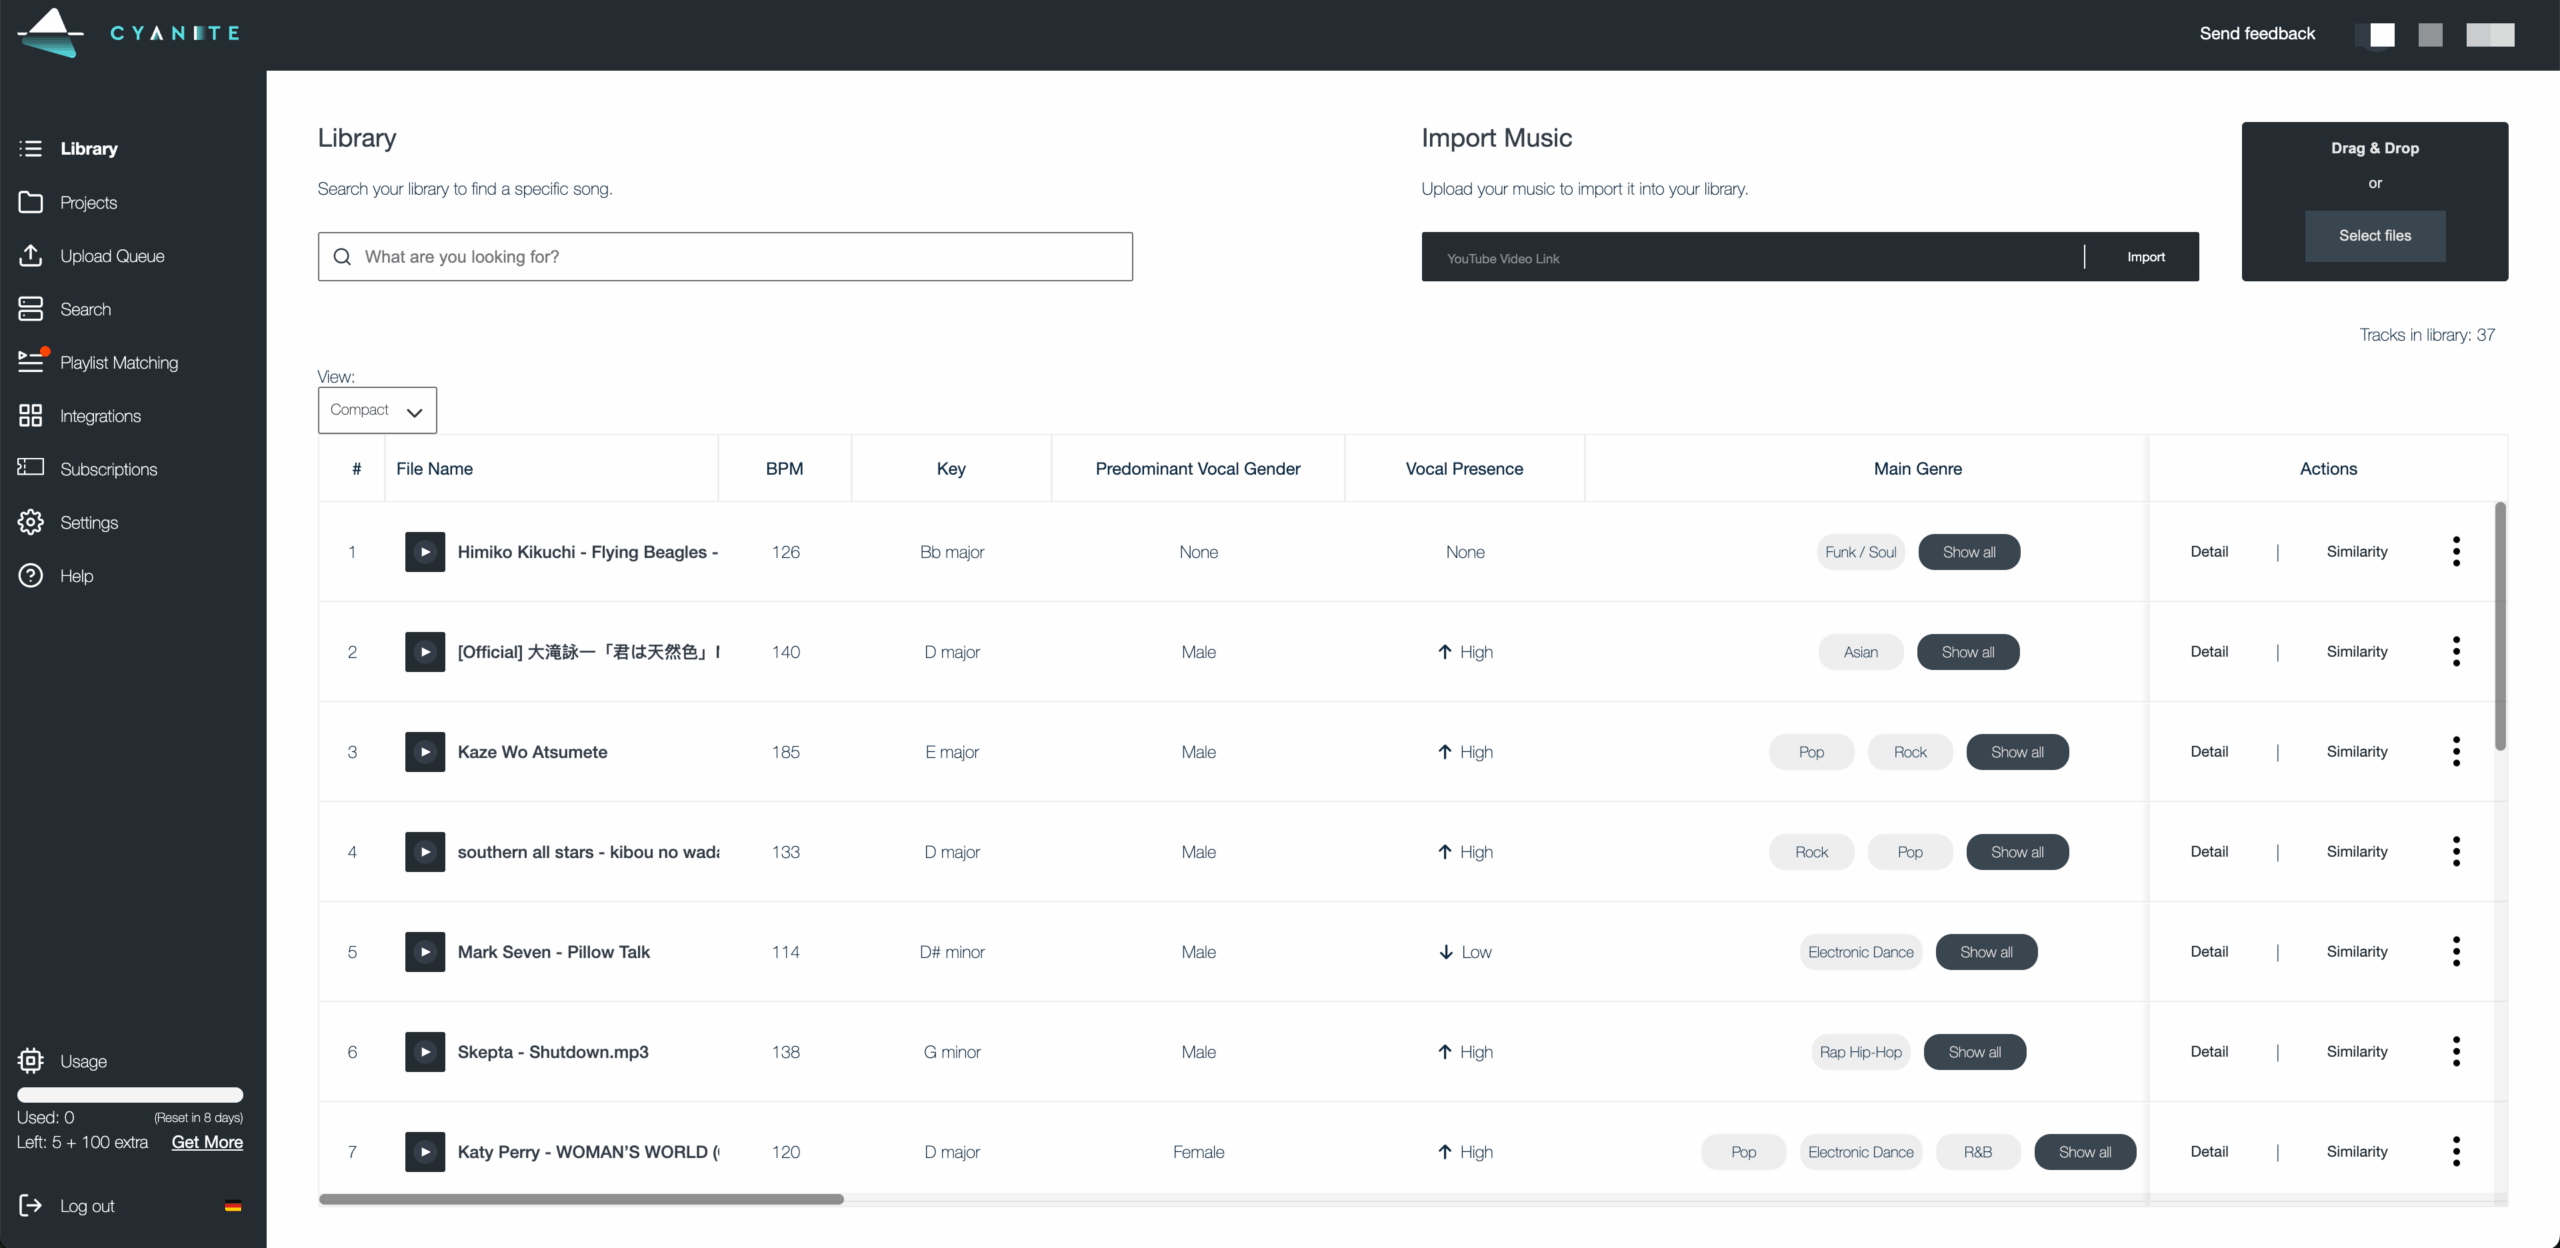This screenshot has width=2560, height=1248.
Task: Play the Skepta - Shutdown.mp3 track
Action: click(x=425, y=1052)
